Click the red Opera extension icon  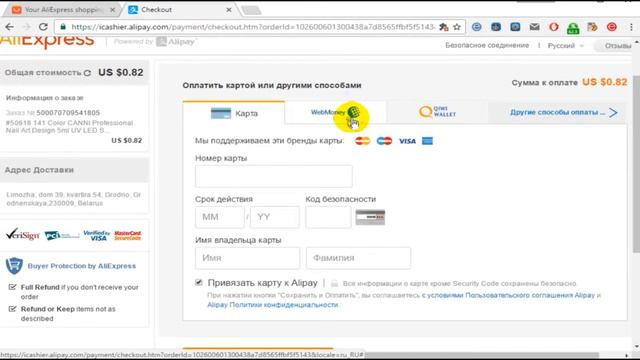point(553,27)
